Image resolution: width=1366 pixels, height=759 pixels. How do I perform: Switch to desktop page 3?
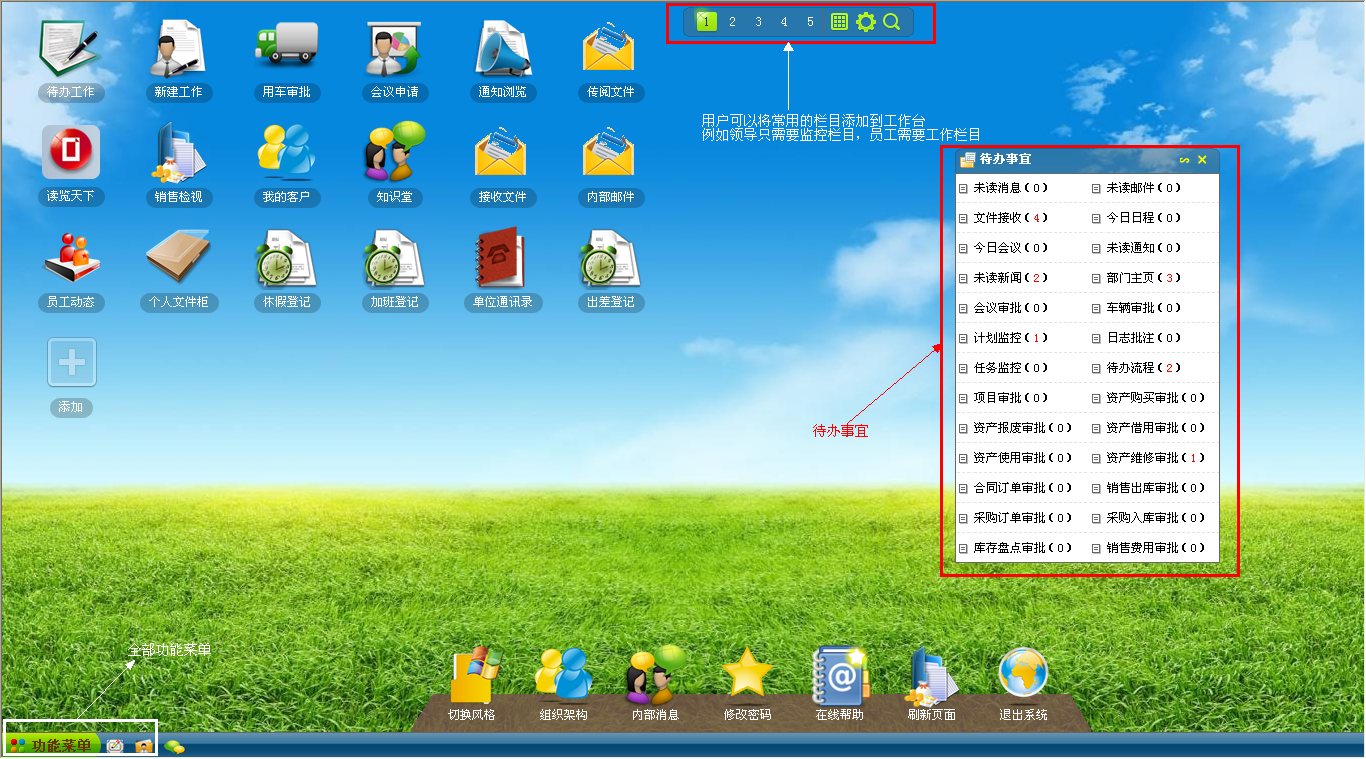point(758,21)
